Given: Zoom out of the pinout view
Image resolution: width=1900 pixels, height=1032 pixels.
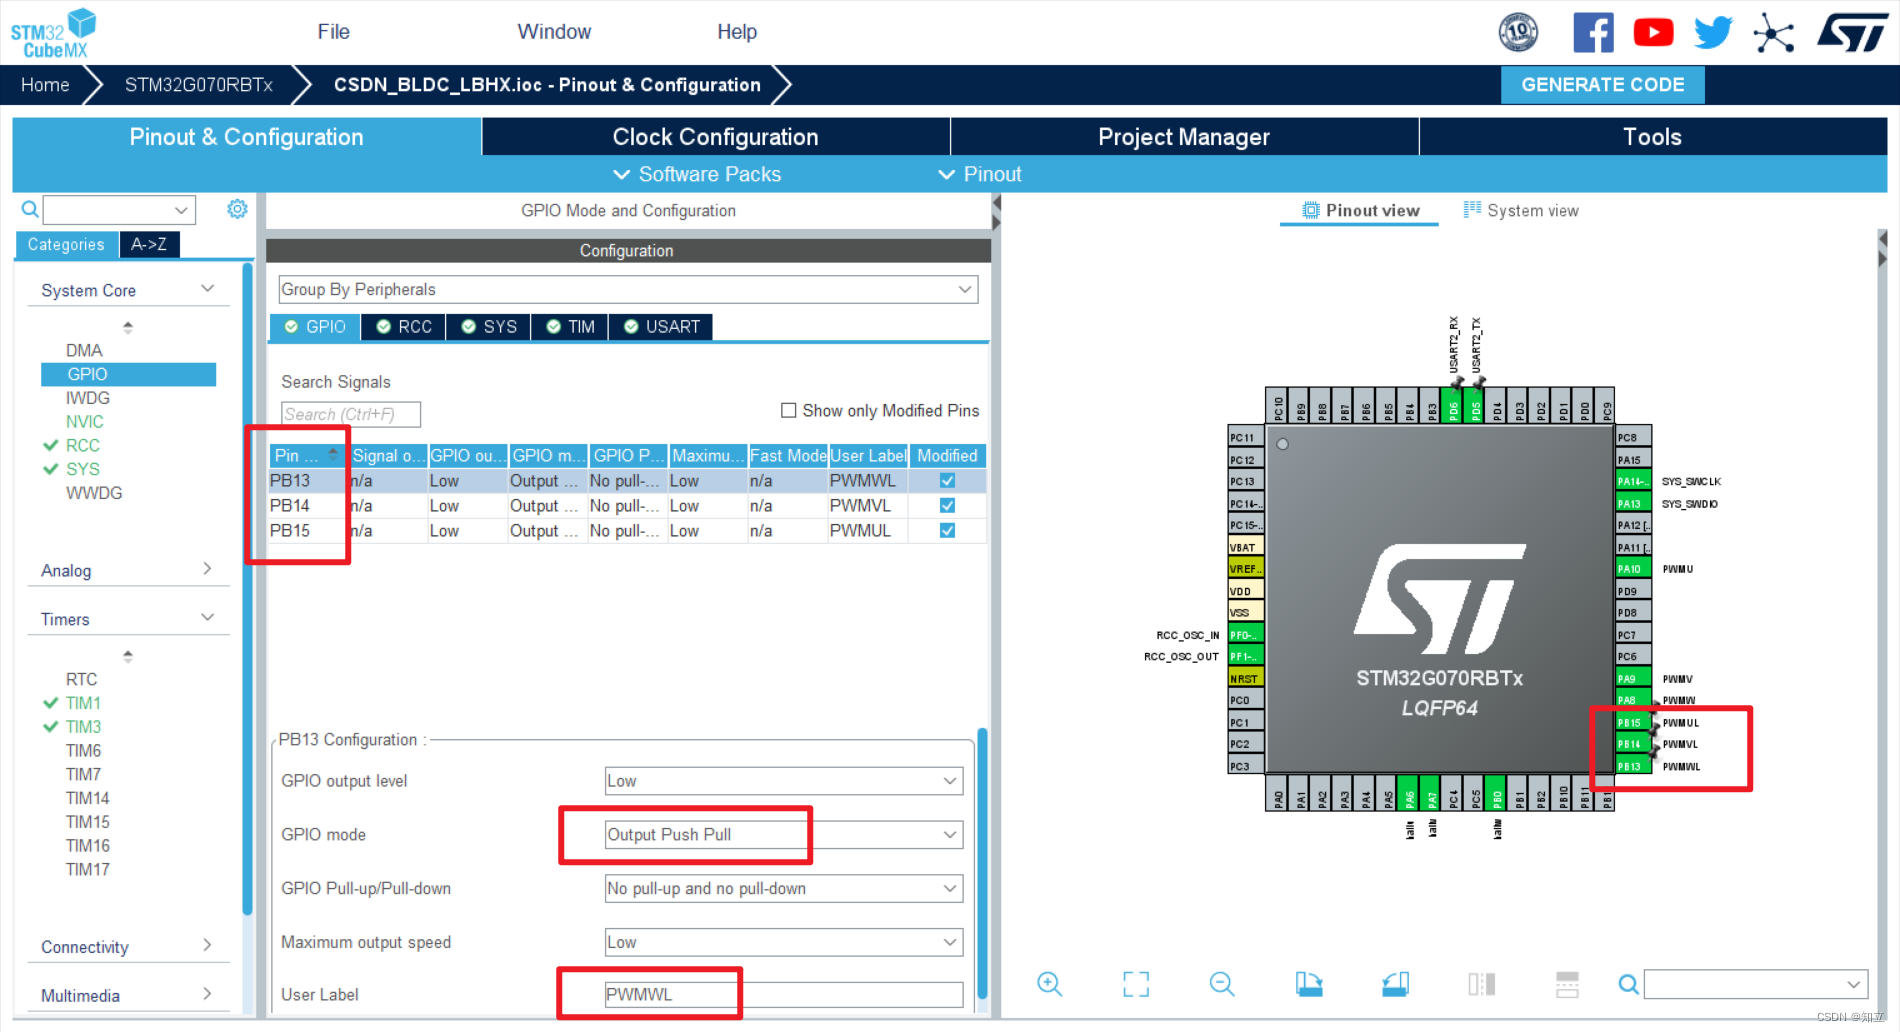Looking at the screenshot, I should coord(1222,984).
